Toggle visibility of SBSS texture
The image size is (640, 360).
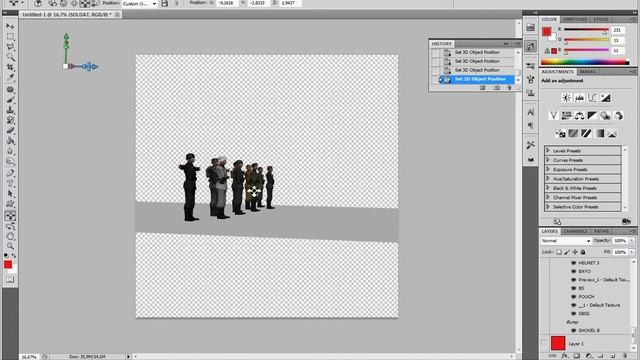coord(573,313)
